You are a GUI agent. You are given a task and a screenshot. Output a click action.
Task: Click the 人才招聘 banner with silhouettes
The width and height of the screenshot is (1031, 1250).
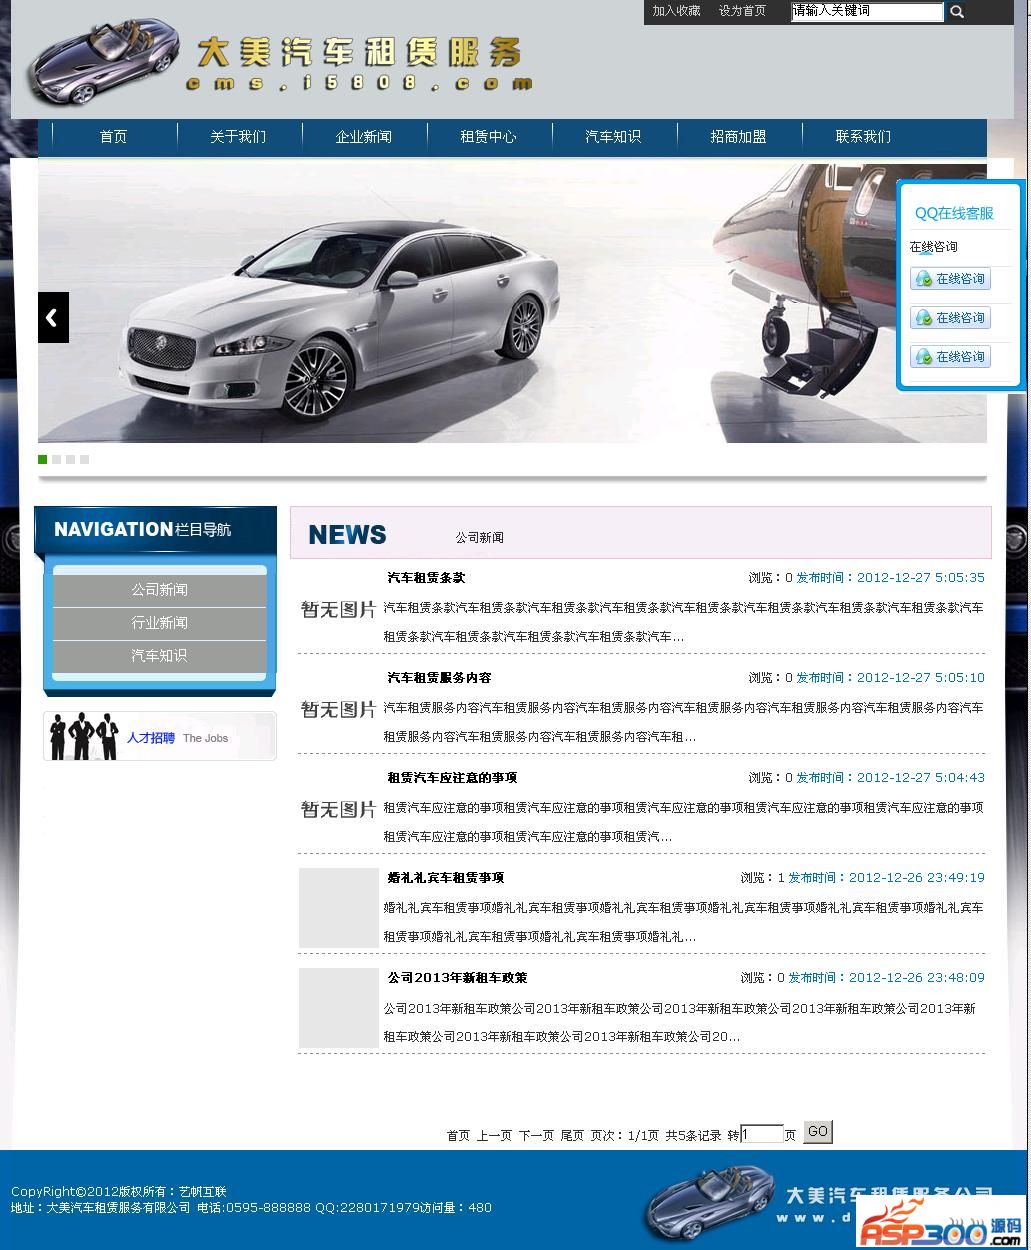coord(160,736)
